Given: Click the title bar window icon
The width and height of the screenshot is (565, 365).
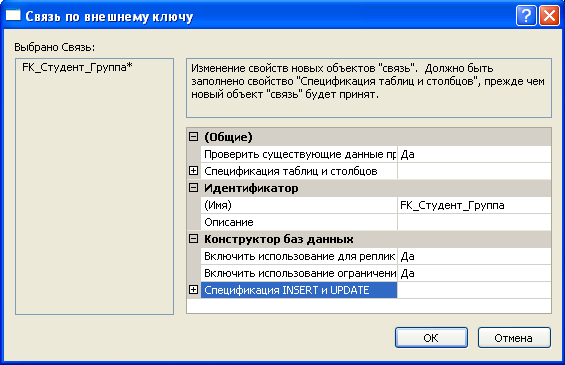Looking at the screenshot, I should pos(13,15).
